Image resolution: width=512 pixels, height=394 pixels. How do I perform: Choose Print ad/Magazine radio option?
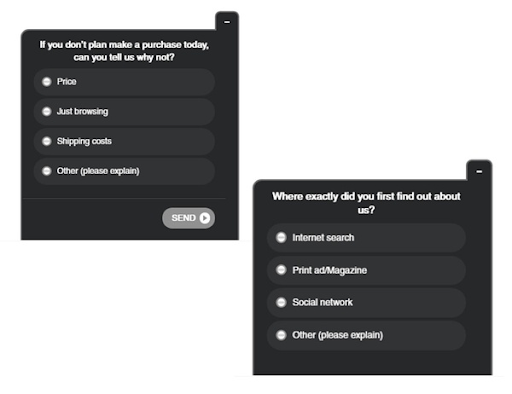tap(281, 270)
